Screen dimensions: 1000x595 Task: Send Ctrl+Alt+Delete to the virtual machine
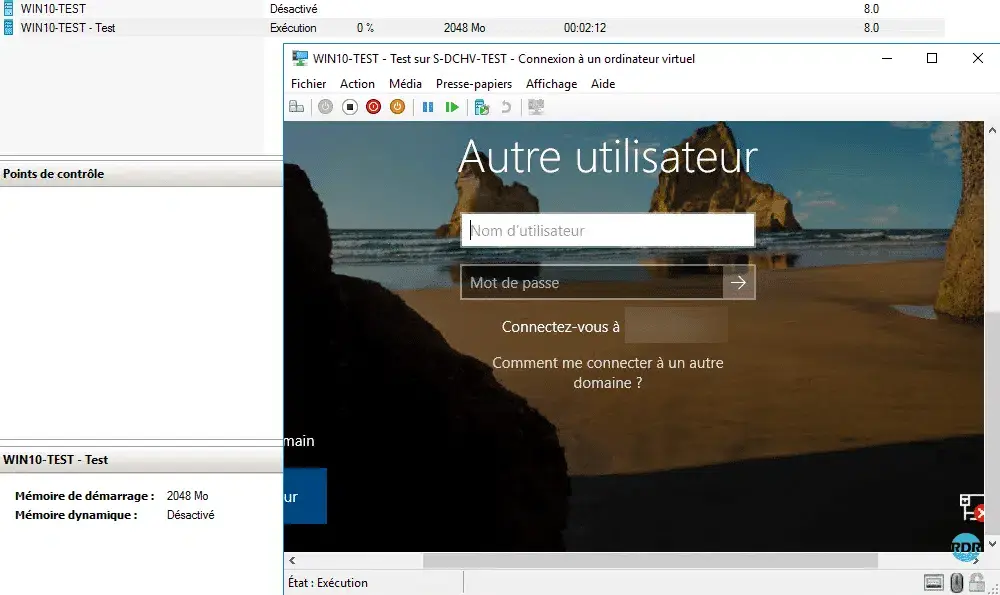(x=297, y=107)
